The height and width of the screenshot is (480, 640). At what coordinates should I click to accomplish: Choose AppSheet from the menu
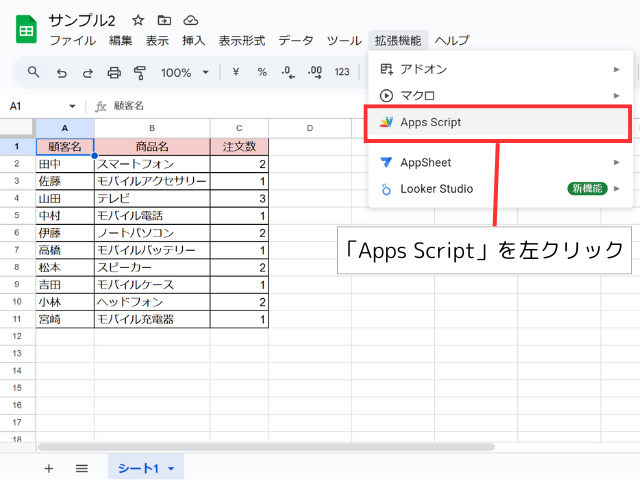click(500, 162)
